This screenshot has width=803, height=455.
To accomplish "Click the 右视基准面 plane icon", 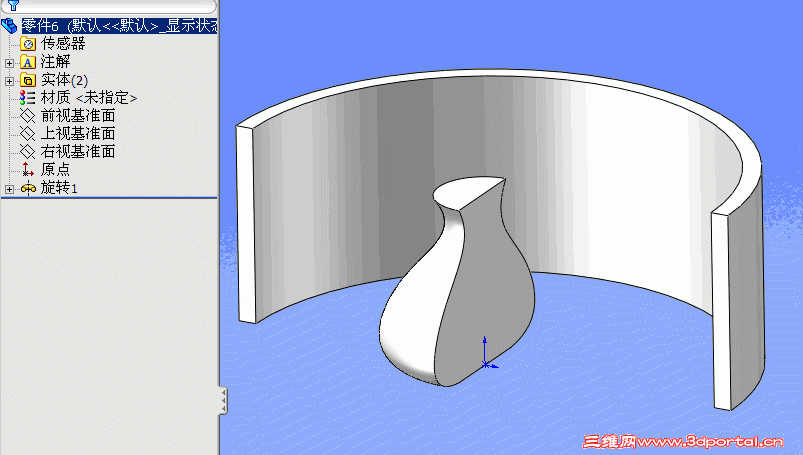I will (x=28, y=152).
